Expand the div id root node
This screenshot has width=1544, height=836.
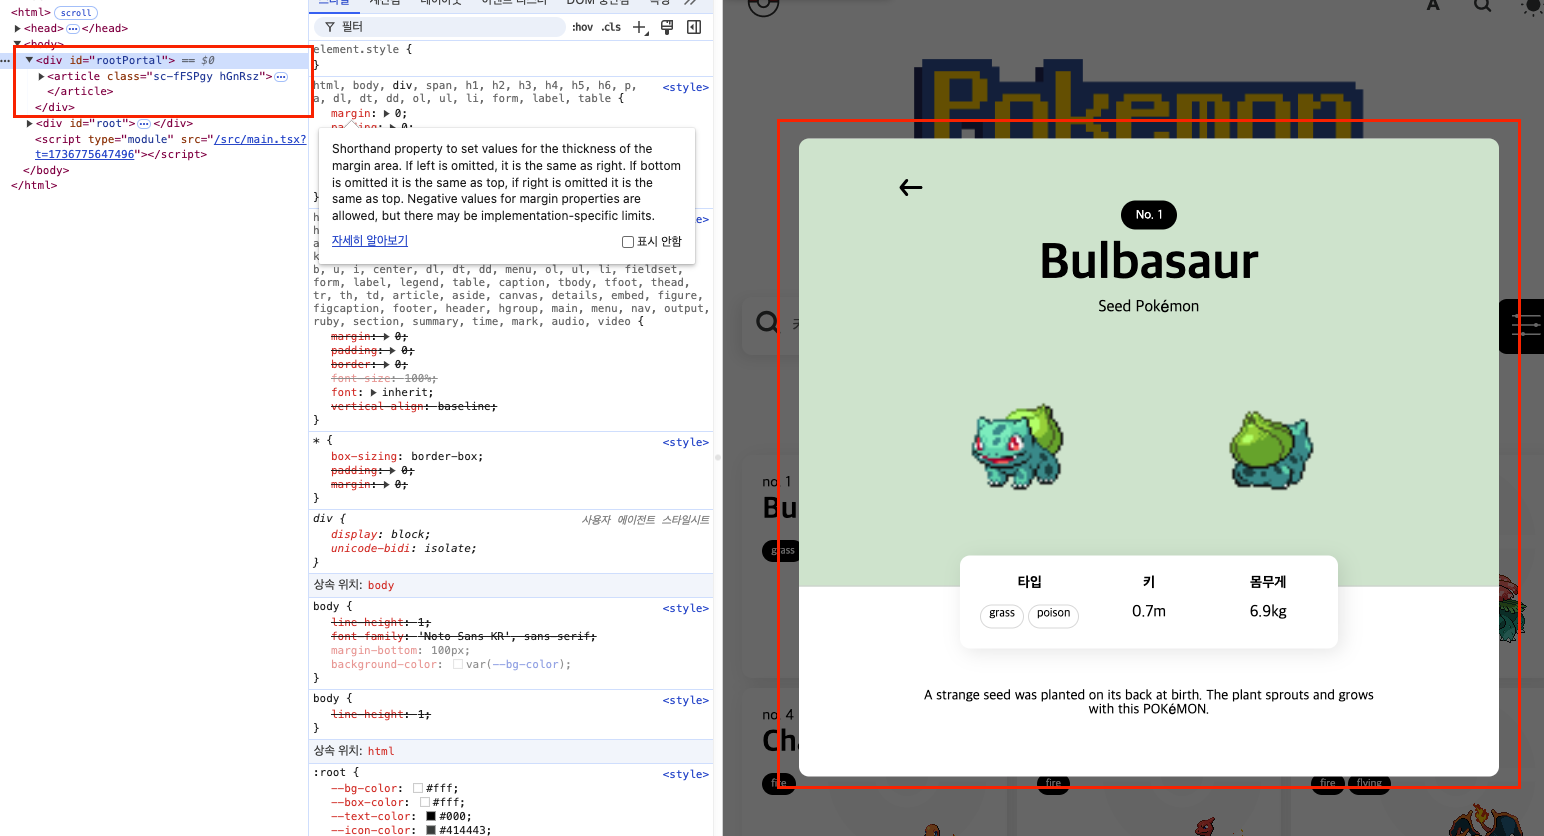[29, 124]
